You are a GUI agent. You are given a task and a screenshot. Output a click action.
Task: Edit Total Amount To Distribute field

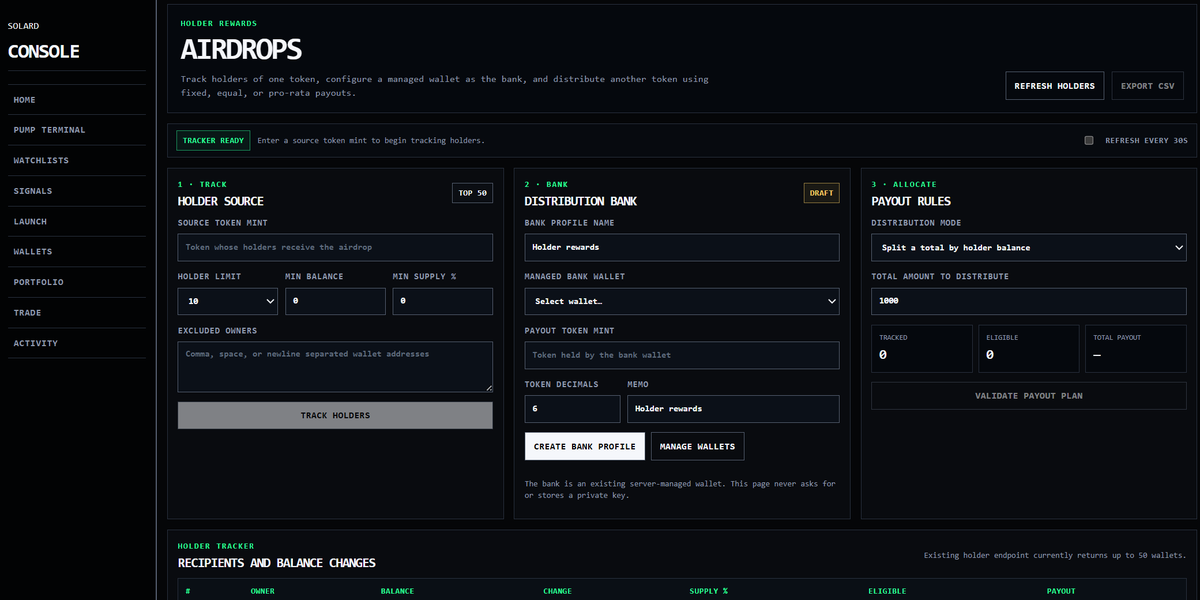(x=1029, y=301)
